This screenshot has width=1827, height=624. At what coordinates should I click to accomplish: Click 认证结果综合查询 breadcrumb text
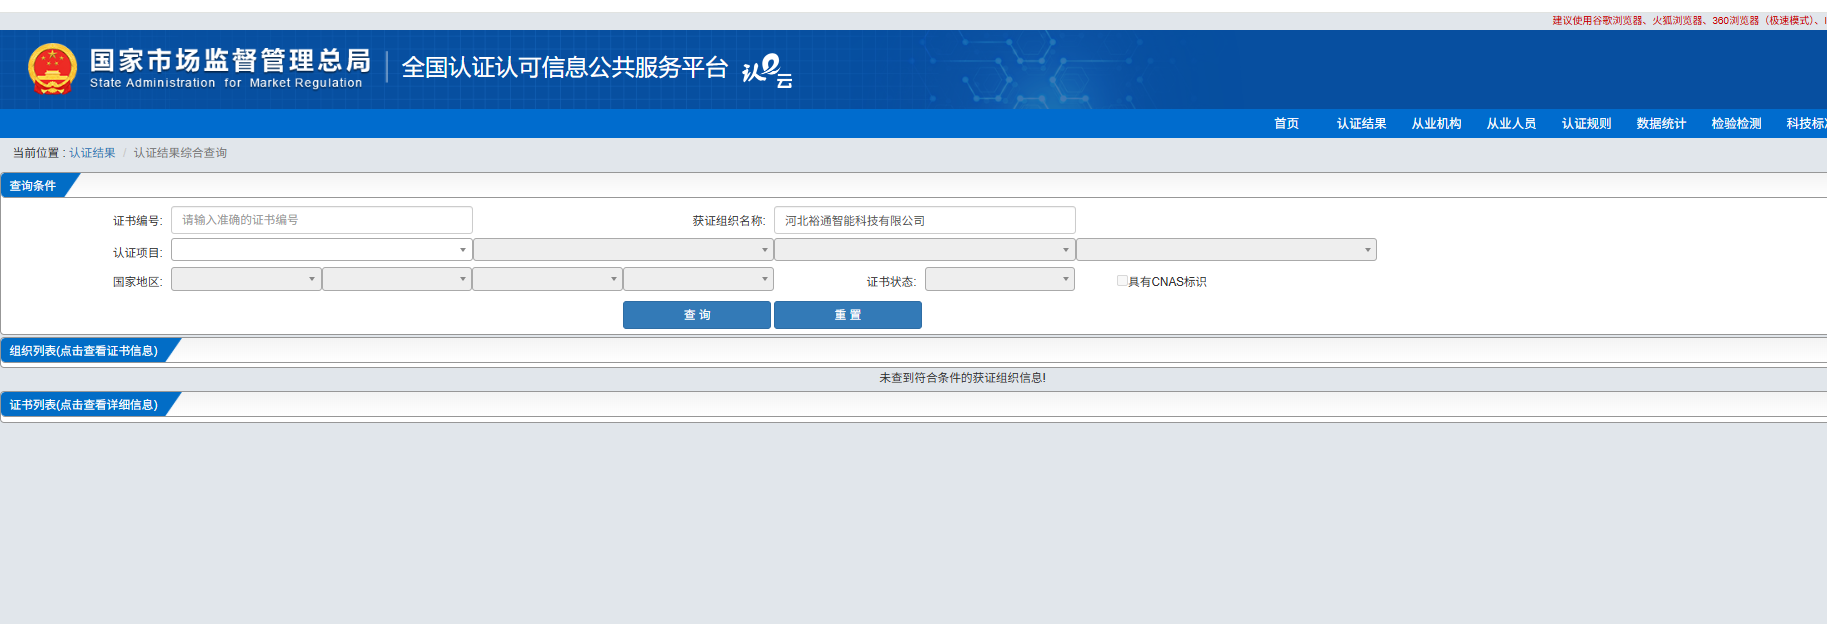click(x=180, y=153)
